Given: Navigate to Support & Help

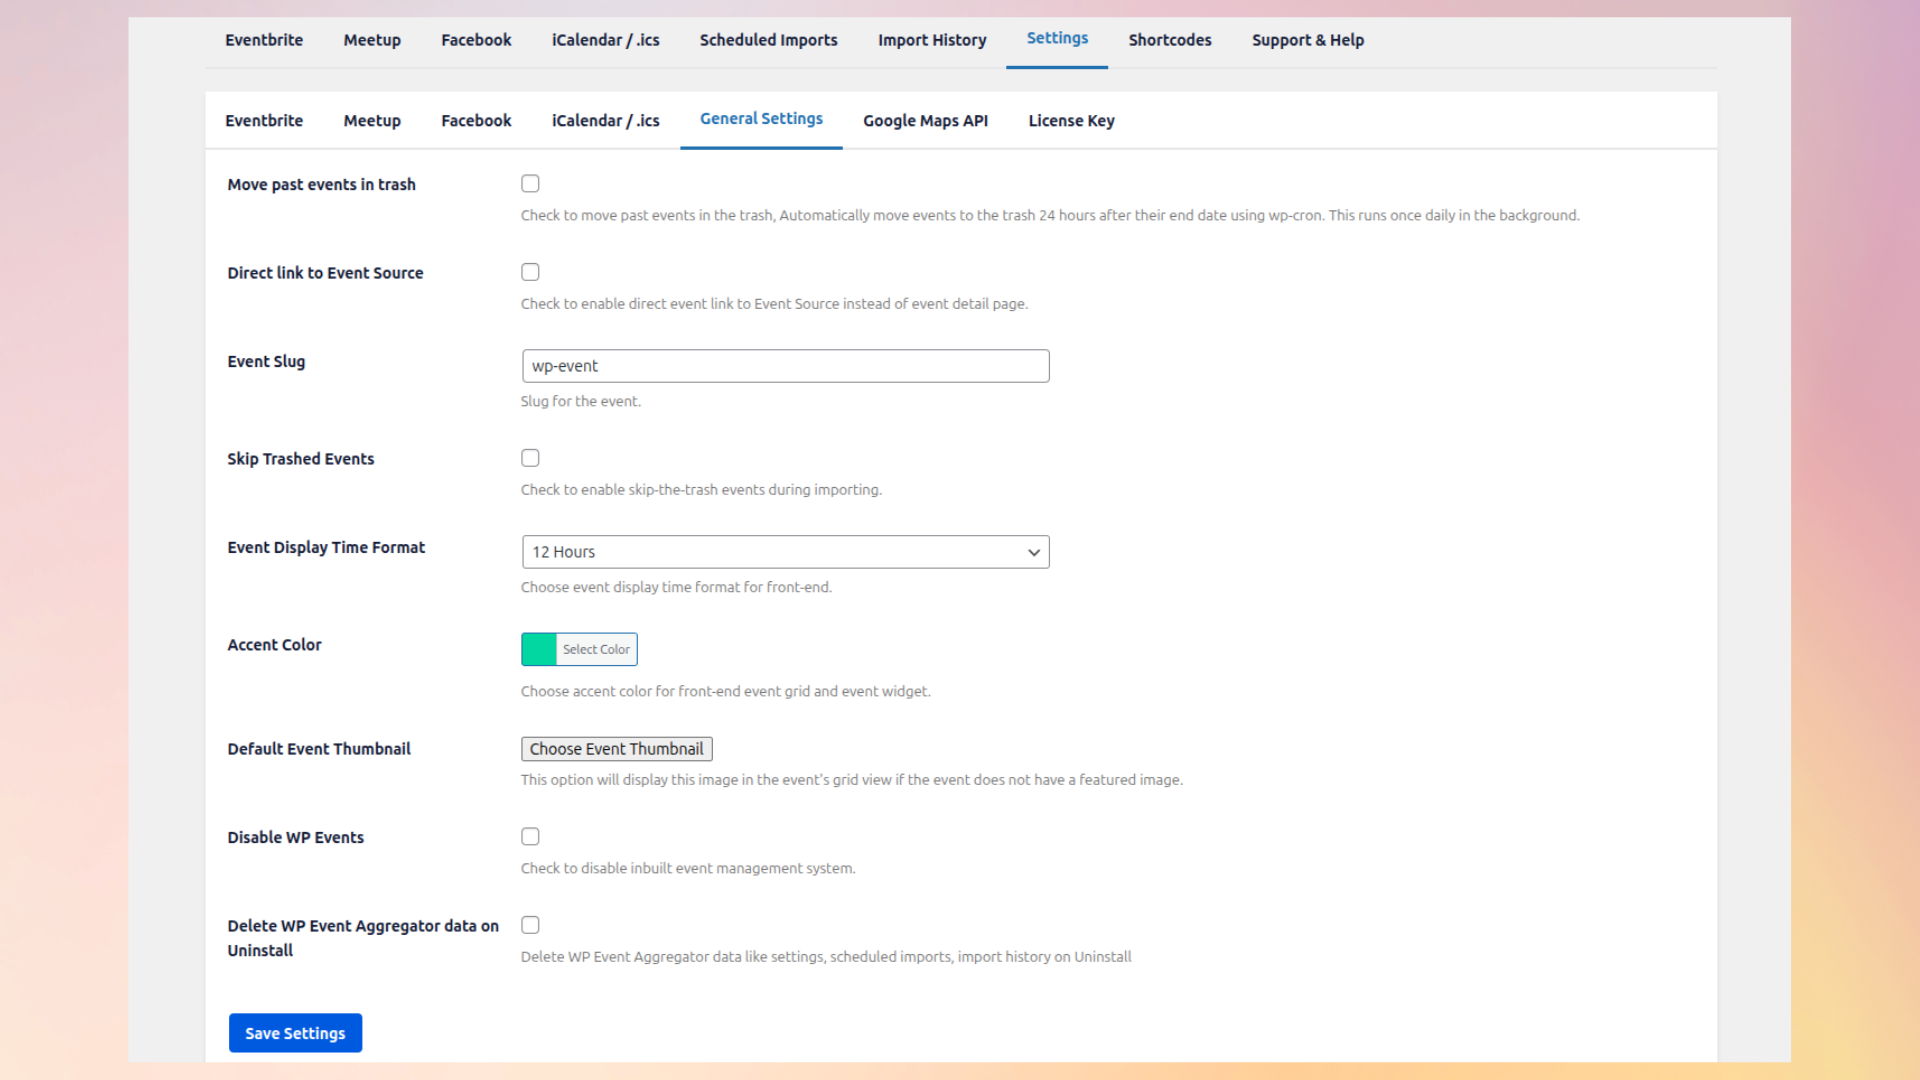Looking at the screenshot, I should (x=1308, y=40).
